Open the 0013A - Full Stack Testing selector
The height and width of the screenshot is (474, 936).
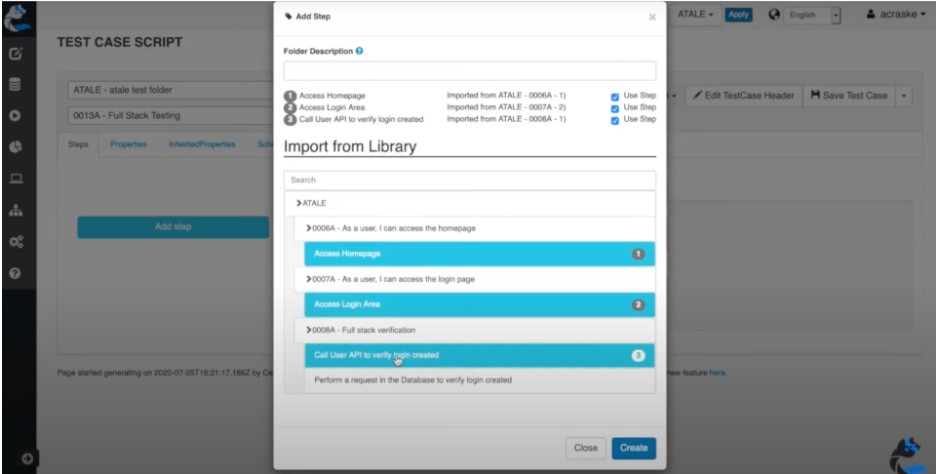(x=170, y=115)
